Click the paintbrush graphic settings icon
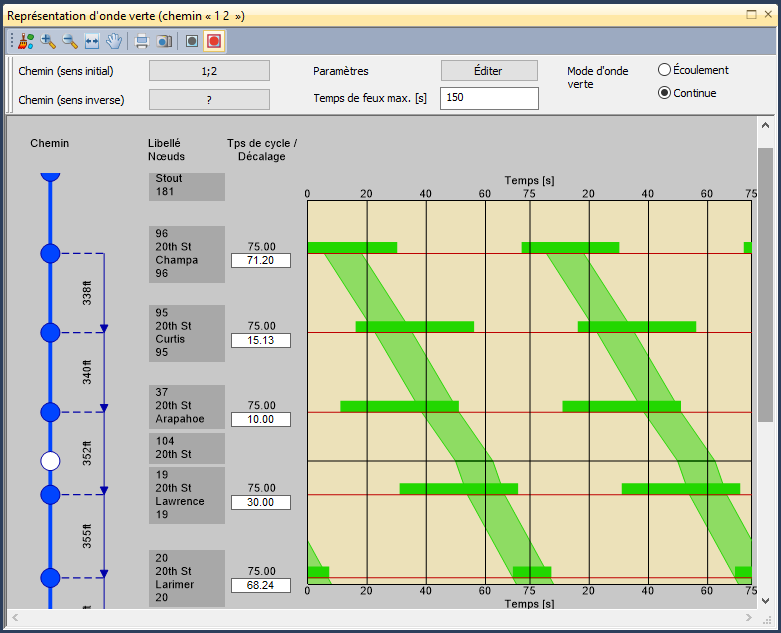The height and width of the screenshot is (633, 781). tap(26, 41)
